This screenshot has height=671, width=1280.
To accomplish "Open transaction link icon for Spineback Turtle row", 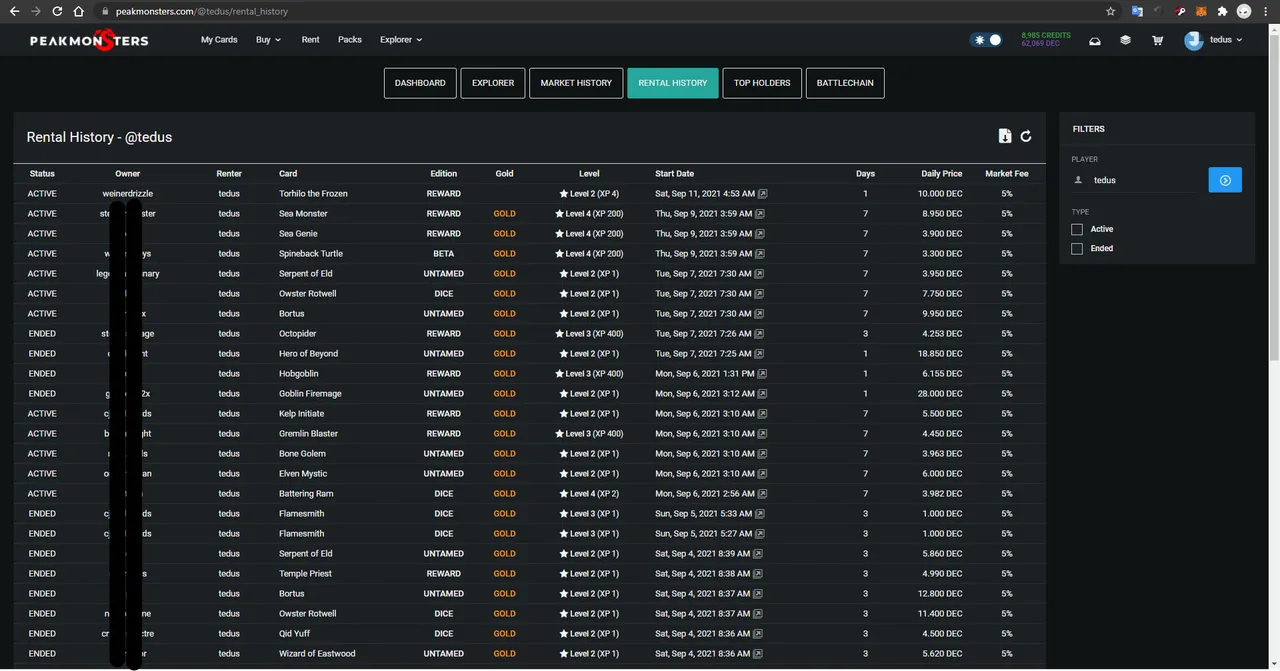I will click(x=759, y=253).
